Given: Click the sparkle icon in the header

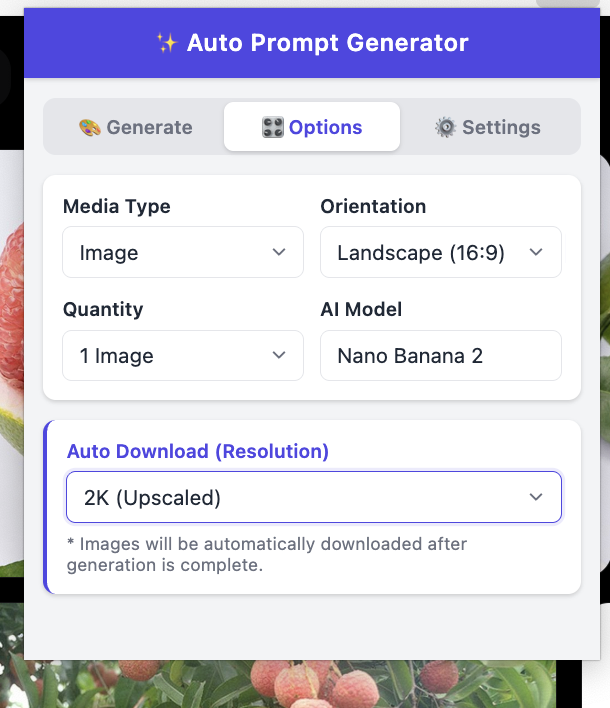Looking at the screenshot, I should click(166, 43).
